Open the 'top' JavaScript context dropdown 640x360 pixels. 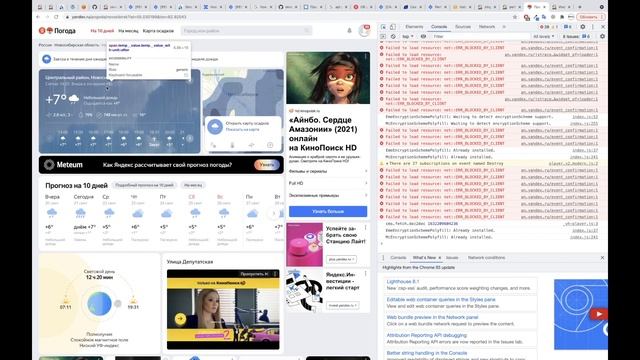pyautogui.click(x=408, y=36)
